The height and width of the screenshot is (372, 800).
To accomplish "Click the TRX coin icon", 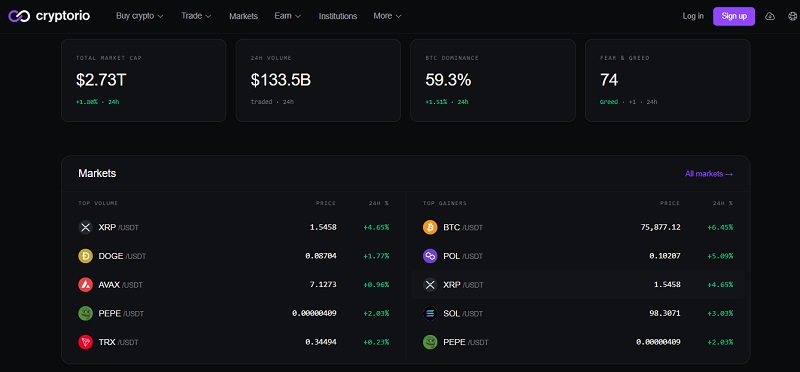I will coord(85,342).
